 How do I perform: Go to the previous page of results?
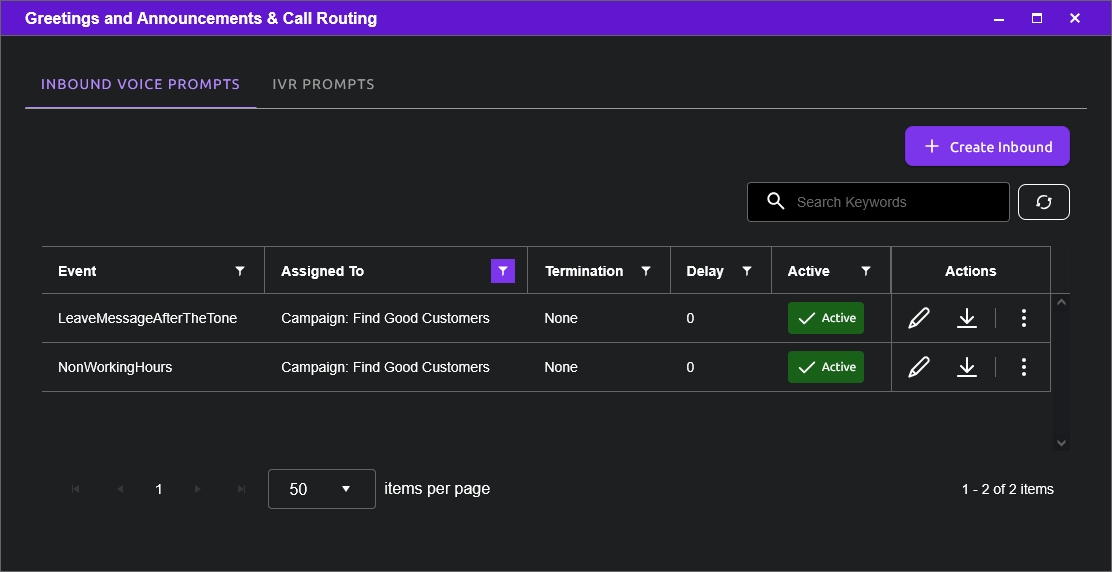[119, 489]
